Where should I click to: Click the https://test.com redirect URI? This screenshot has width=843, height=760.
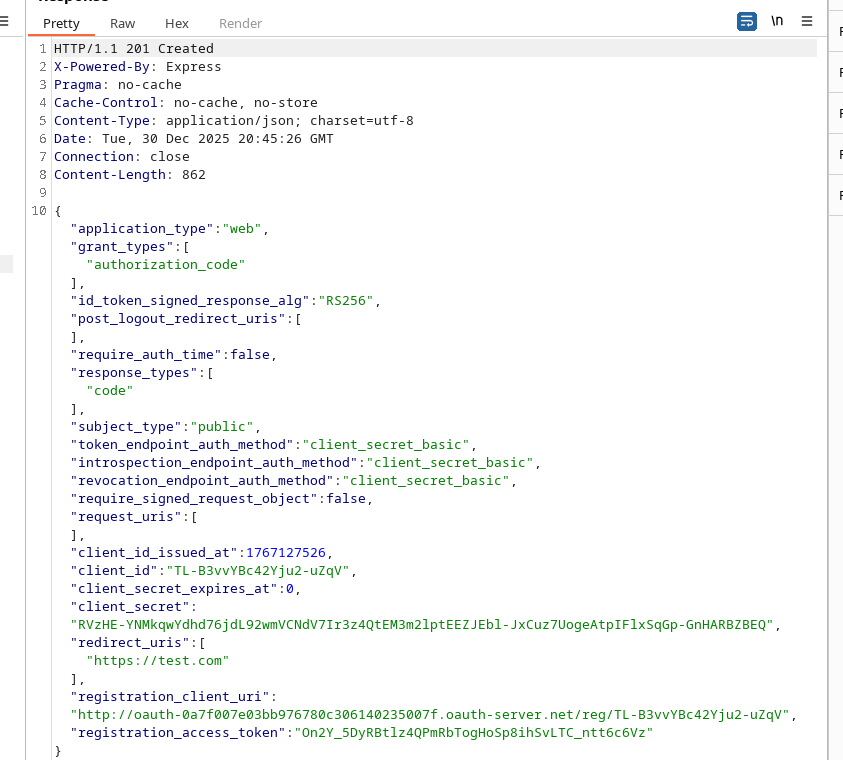(158, 661)
